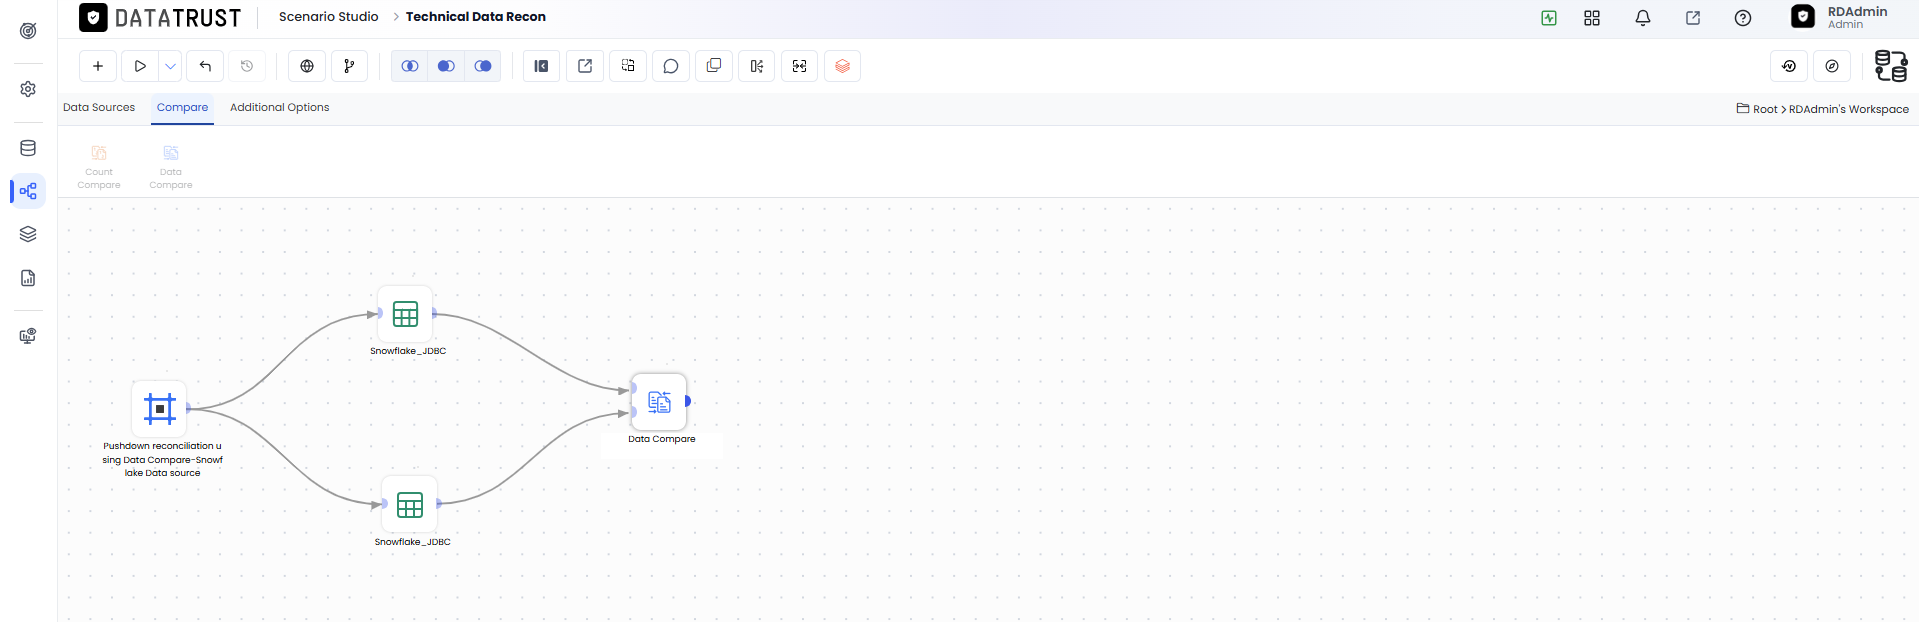Select the right-filled join circles toggle
The image size is (1919, 622).
(x=483, y=66)
